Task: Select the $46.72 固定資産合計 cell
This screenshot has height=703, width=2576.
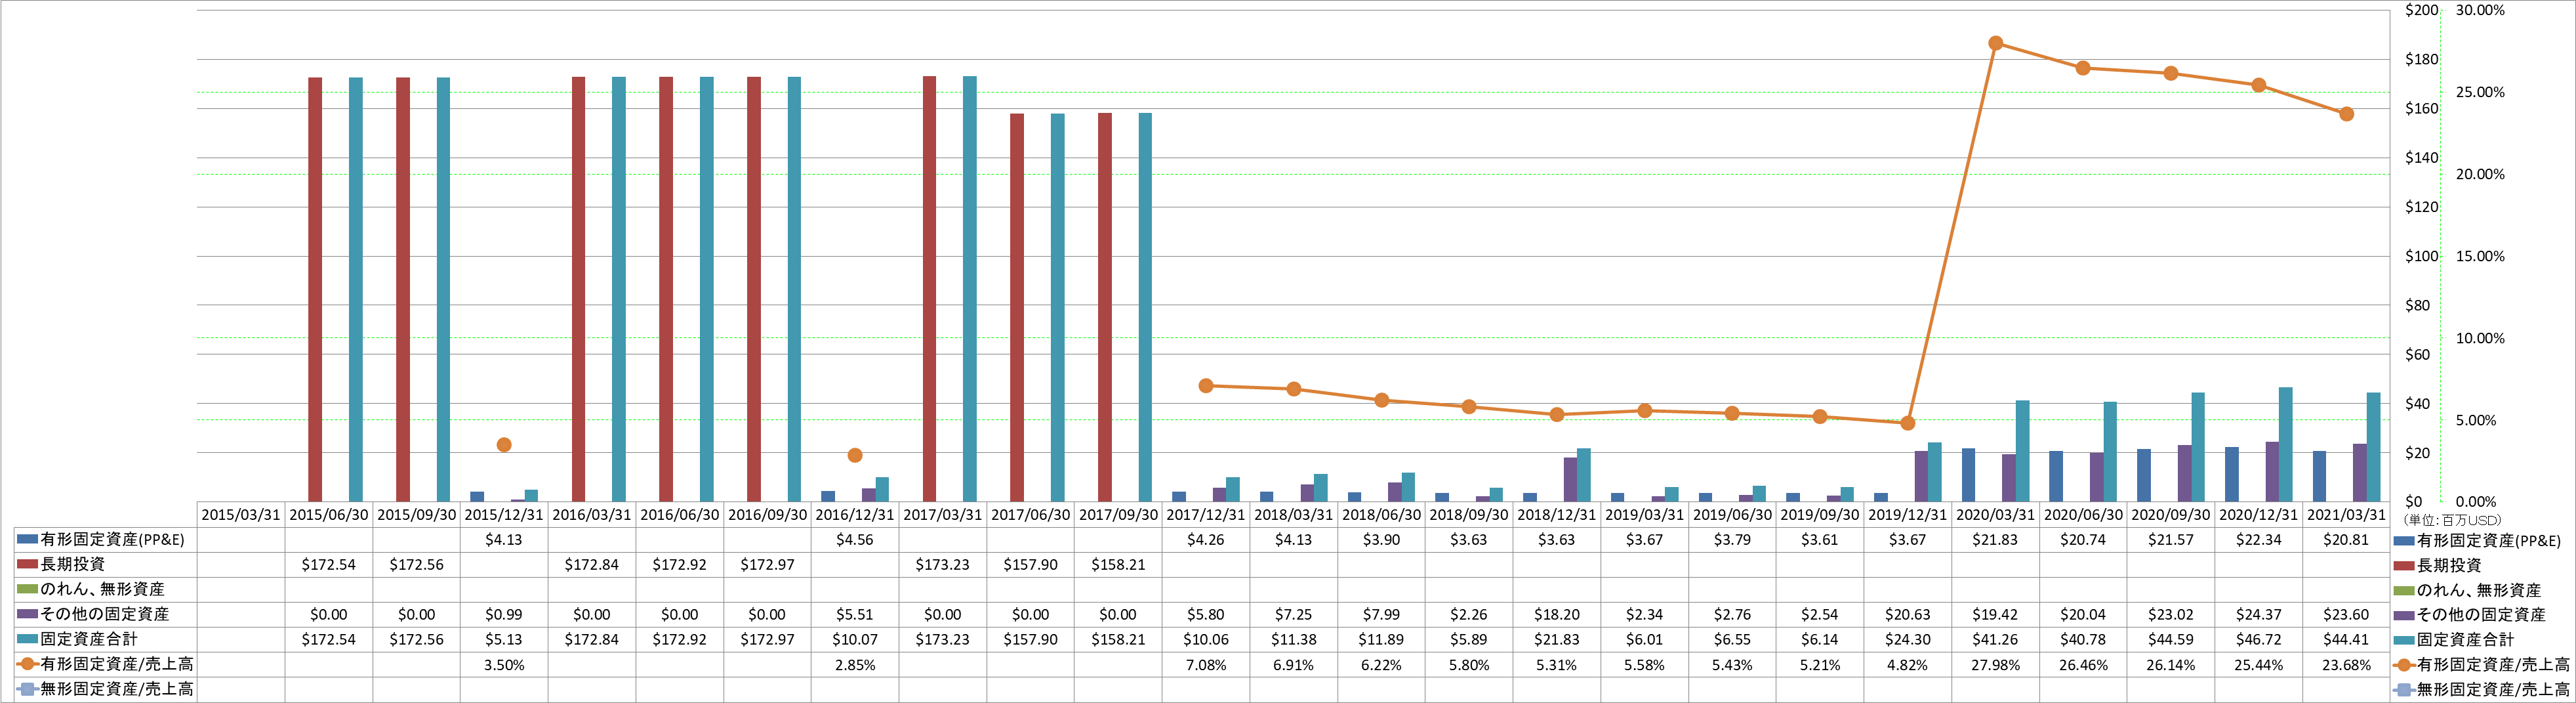Action: click(x=2258, y=639)
